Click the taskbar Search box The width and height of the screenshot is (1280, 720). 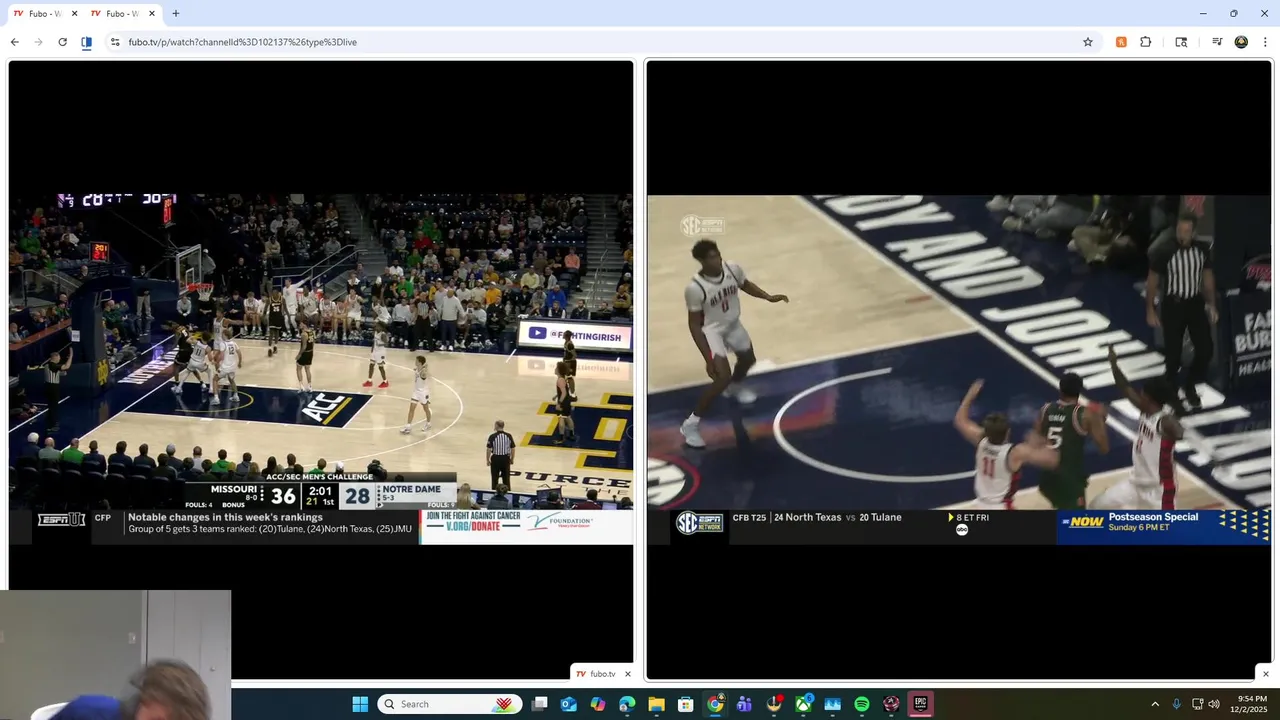click(x=448, y=704)
